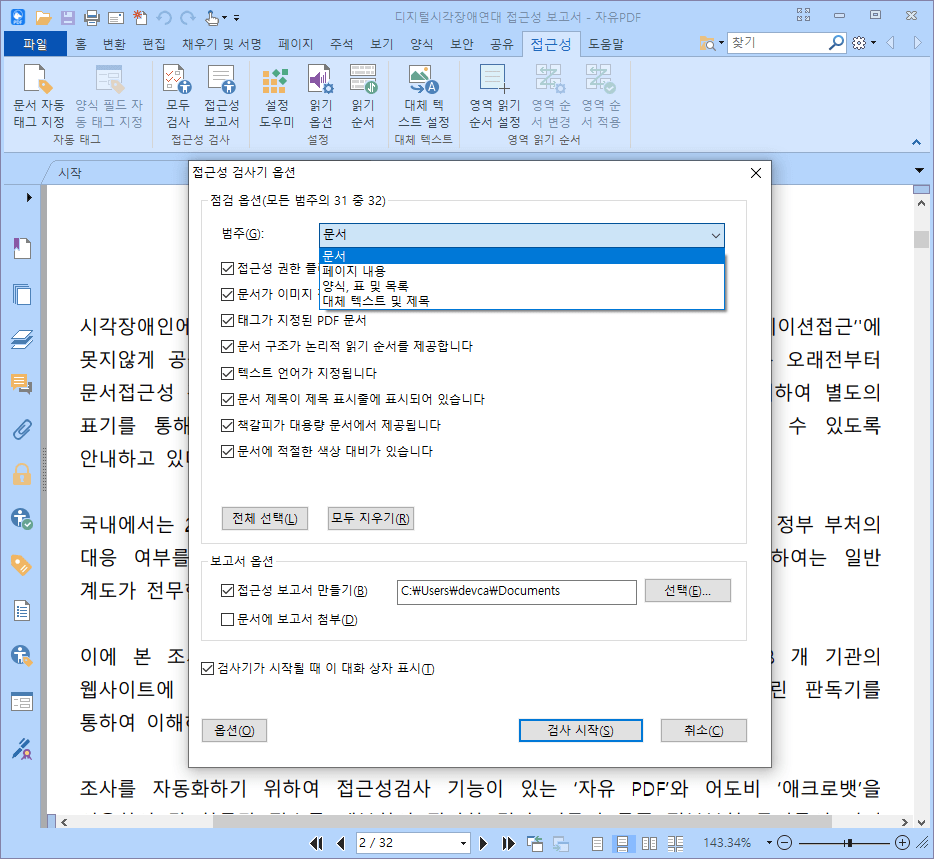
Task: Click 옵션 button in dialog
Action: coord(234,730)
